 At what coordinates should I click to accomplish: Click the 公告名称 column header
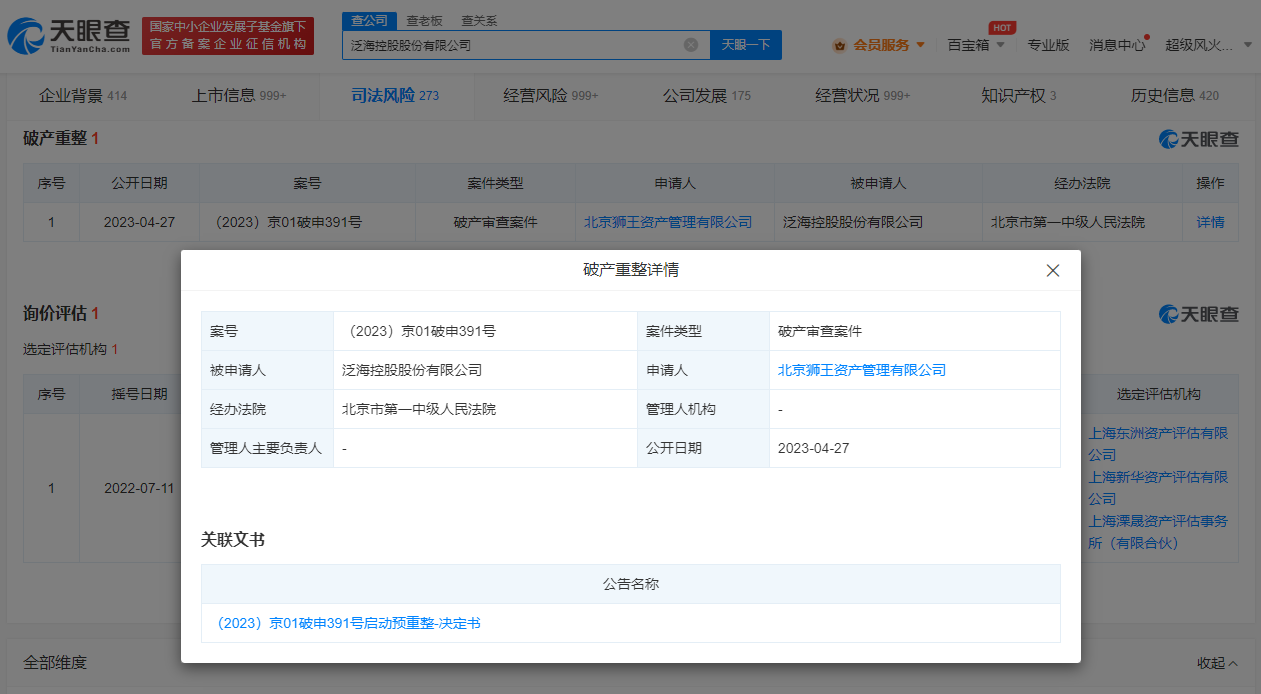pyautogui.click(x=631, y=584)
